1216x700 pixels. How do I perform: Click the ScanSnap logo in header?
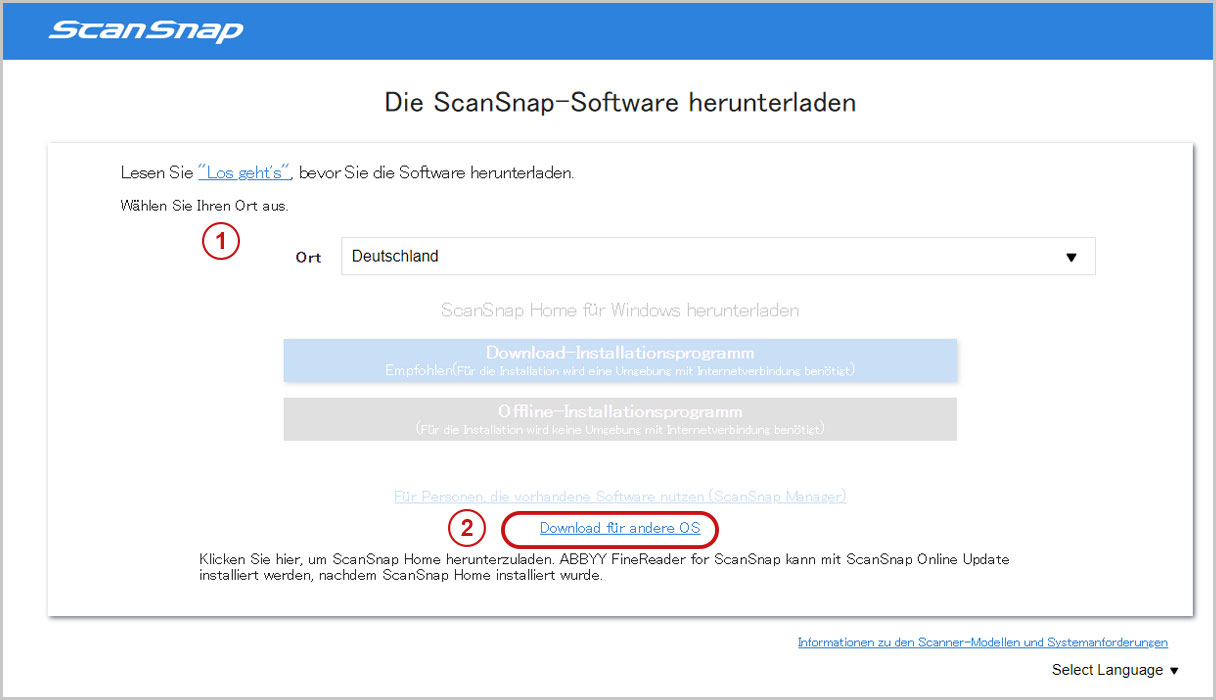(x=145, y=30)
